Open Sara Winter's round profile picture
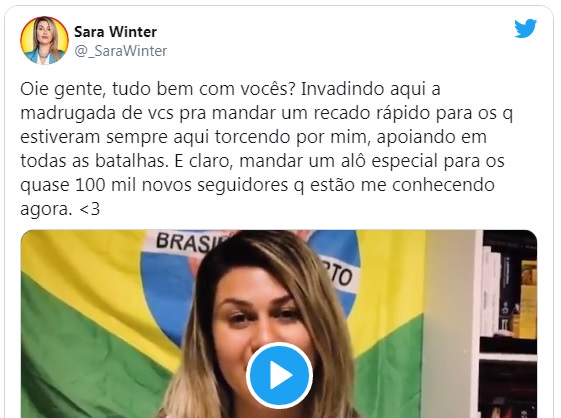561x418 pixels. 44,40
